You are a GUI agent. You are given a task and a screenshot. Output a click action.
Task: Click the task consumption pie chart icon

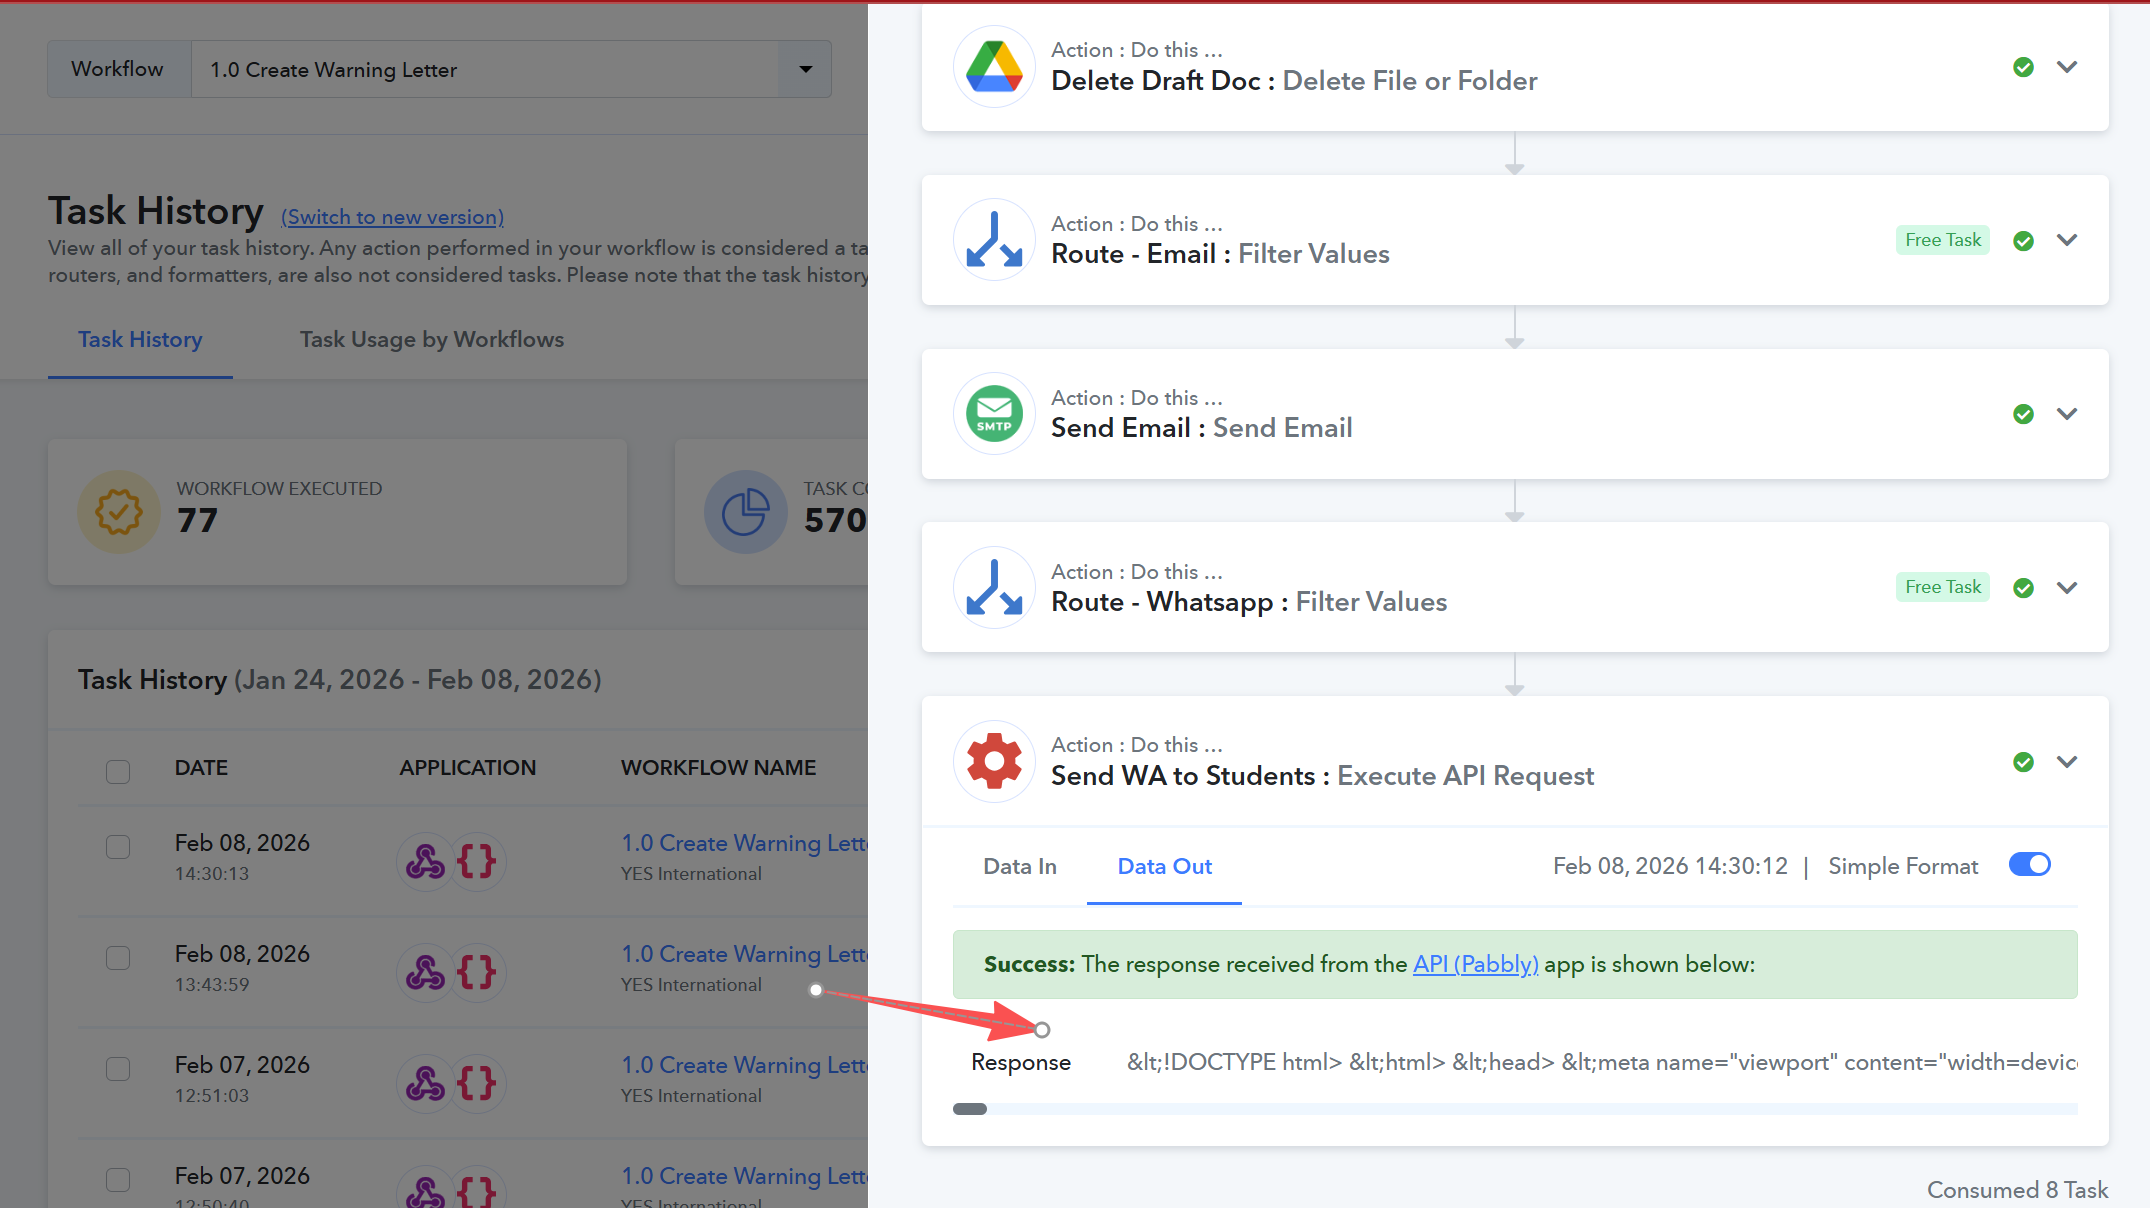pyautogui.click(x=745, y=512)
